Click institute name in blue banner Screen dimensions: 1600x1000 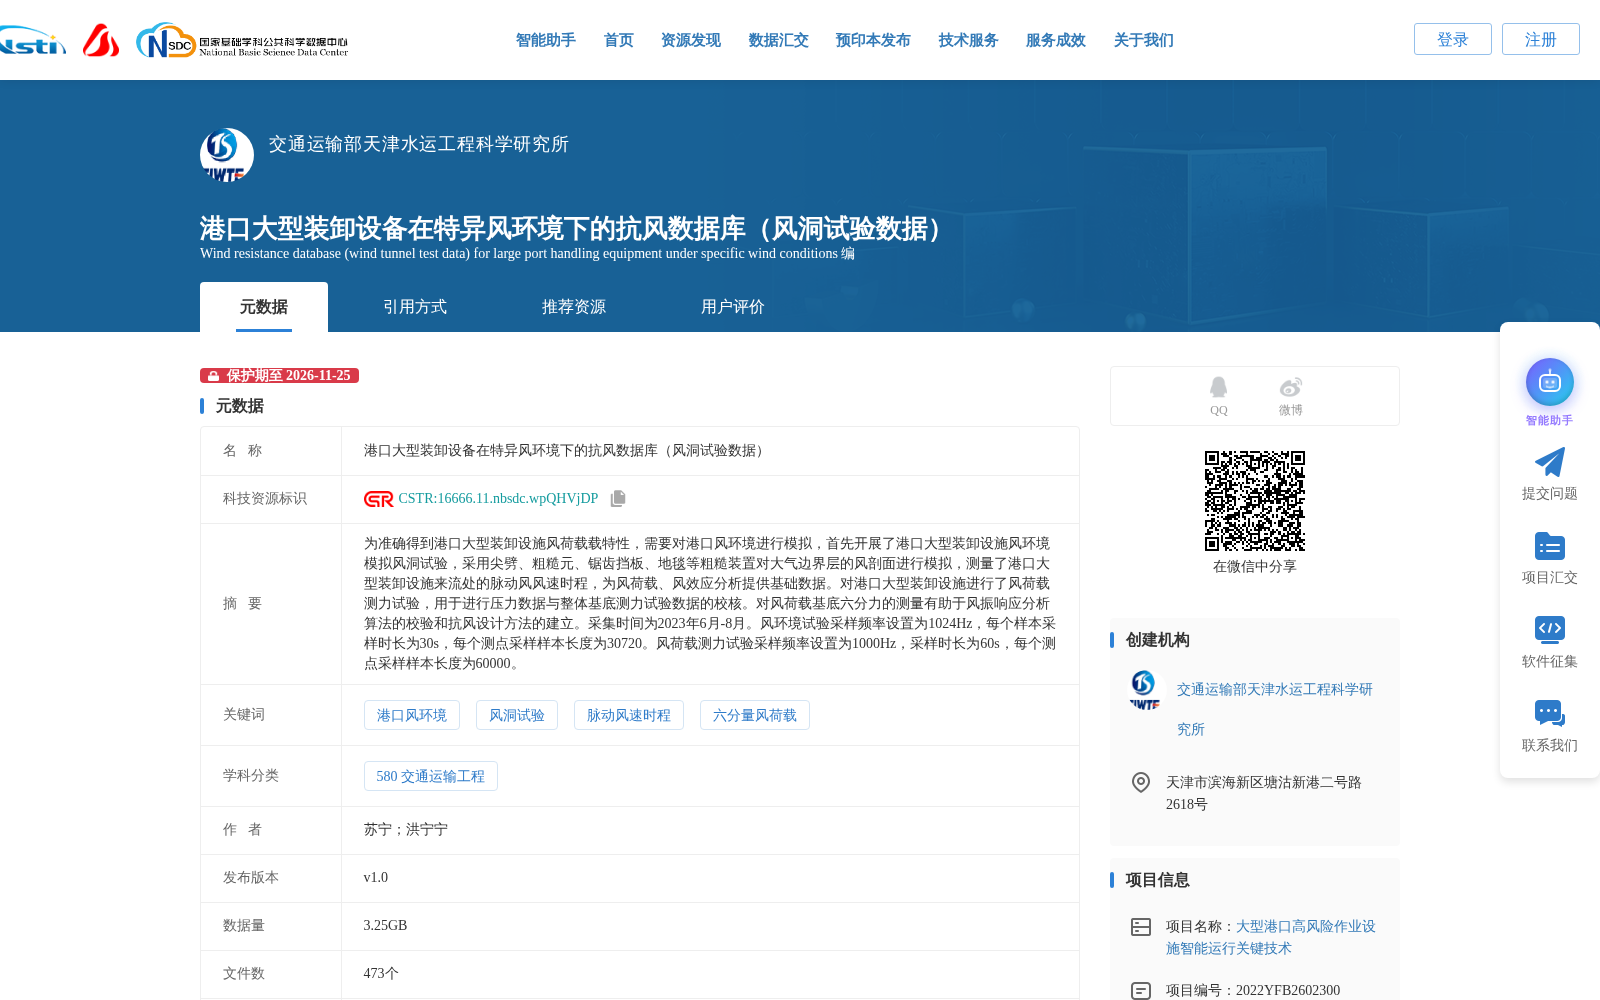(x=418, y=144)
